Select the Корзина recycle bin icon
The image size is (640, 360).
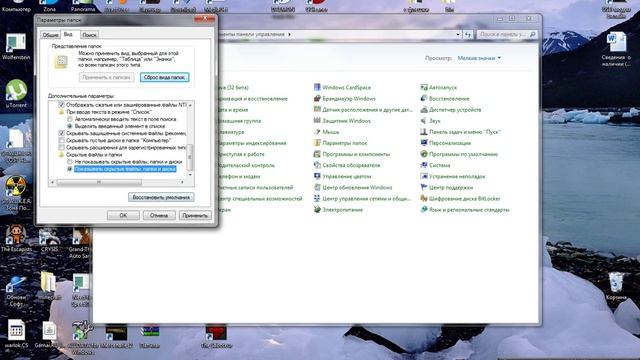click(x=616, y=287)
